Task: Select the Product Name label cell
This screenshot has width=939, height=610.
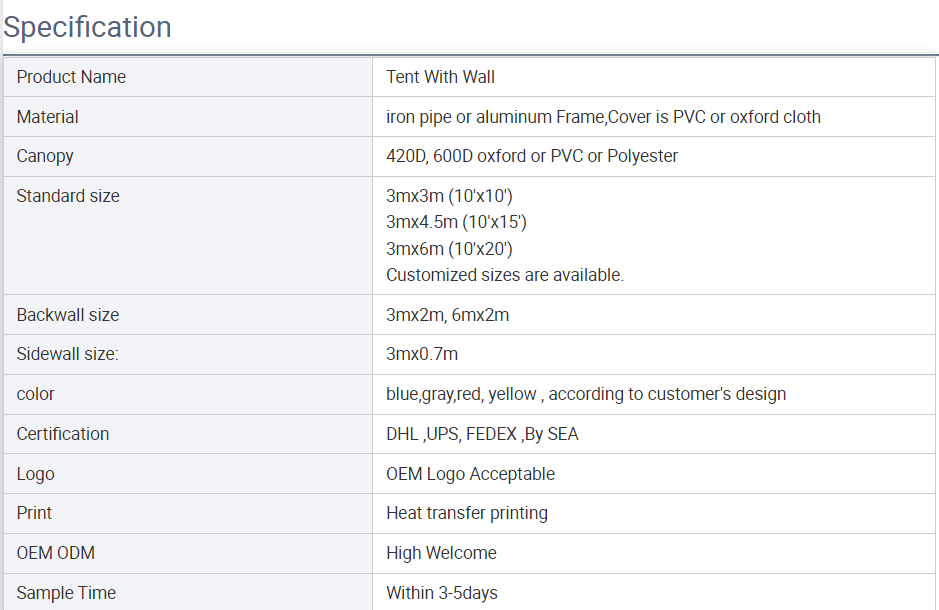Action: (188, 77)
